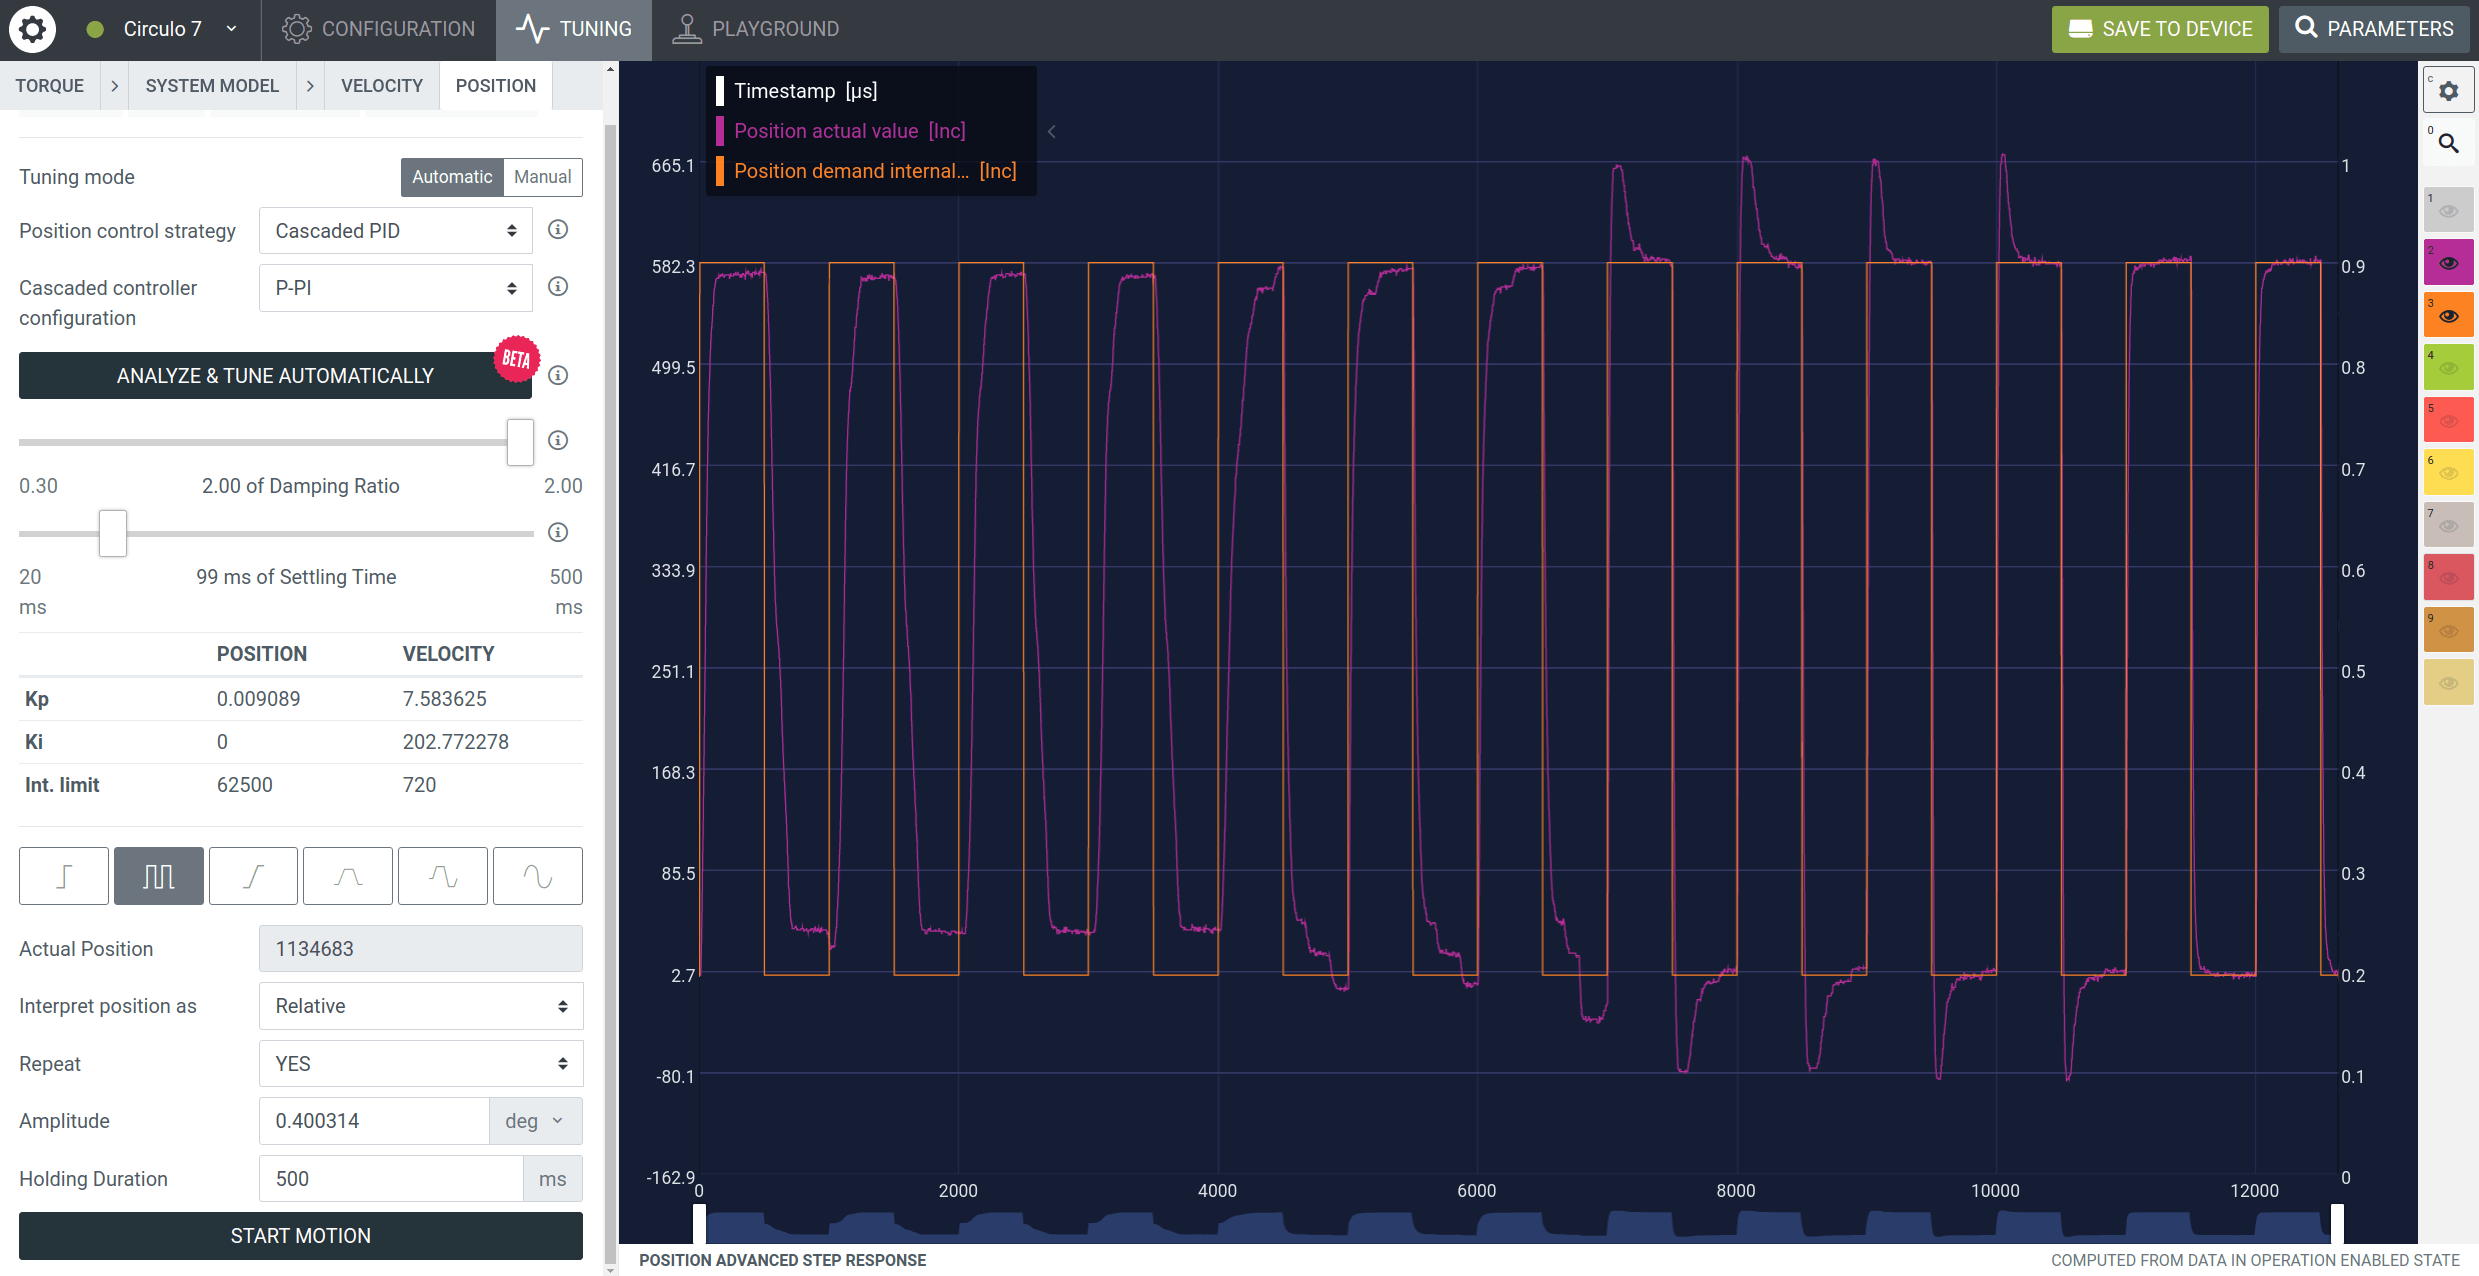Viewport: 2479px width, 1276px height.
Task: Click the Settling Time slider handle
Action: click(113, 533)
